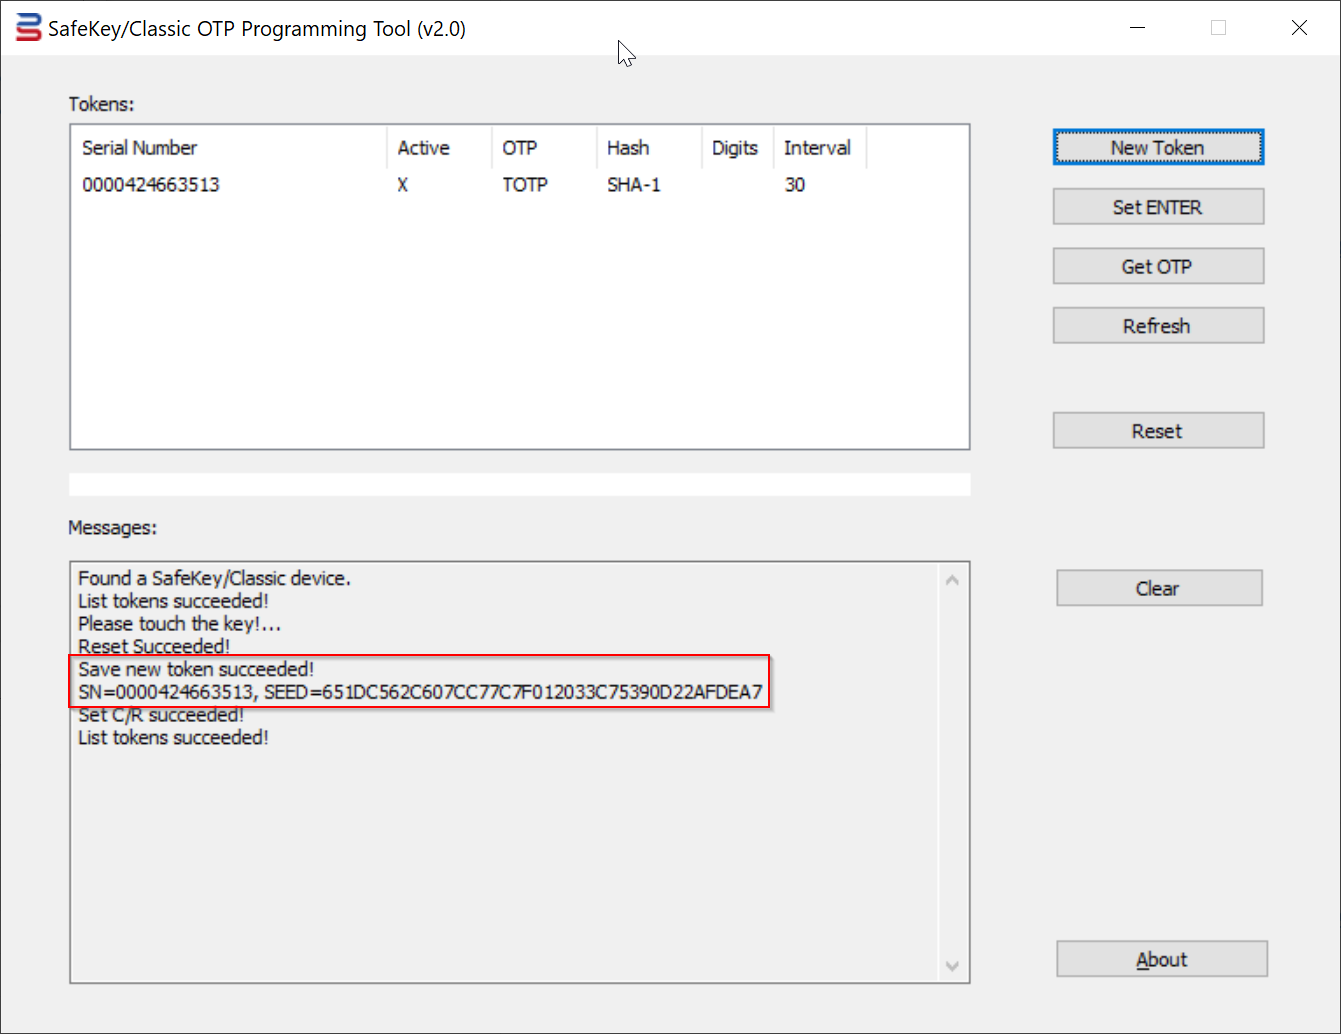Minimize the OTP Programming Tool window
Image resolution: width=1341 pixels, height=1034 pixels.
tap(1137, 28)
